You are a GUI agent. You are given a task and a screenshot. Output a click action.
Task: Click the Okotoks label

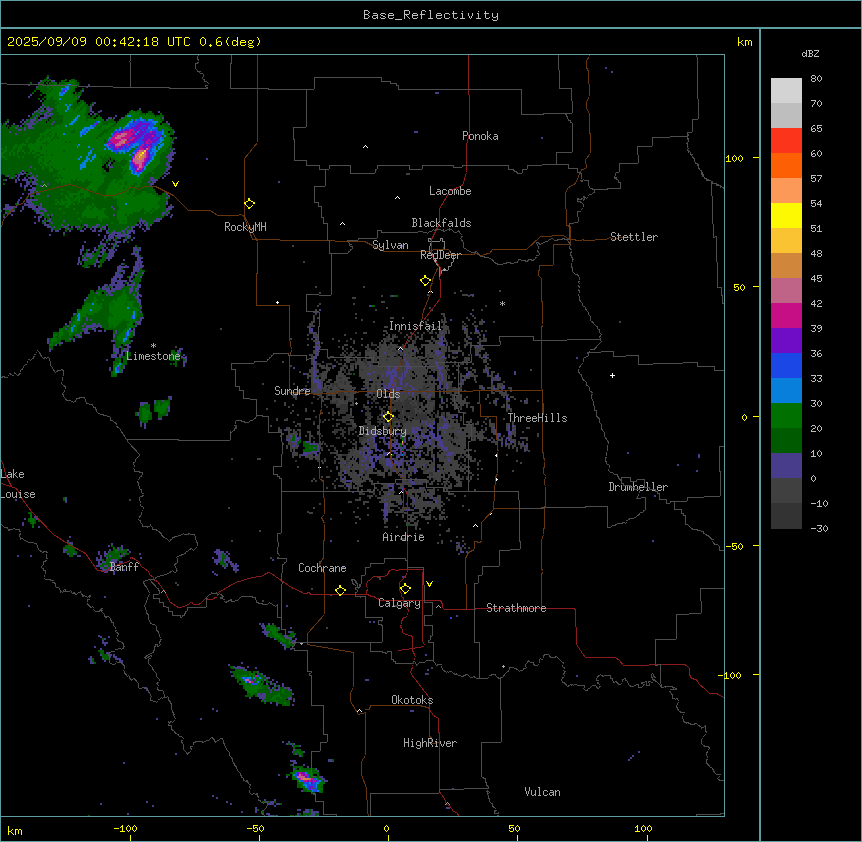[x=412, y=700]
